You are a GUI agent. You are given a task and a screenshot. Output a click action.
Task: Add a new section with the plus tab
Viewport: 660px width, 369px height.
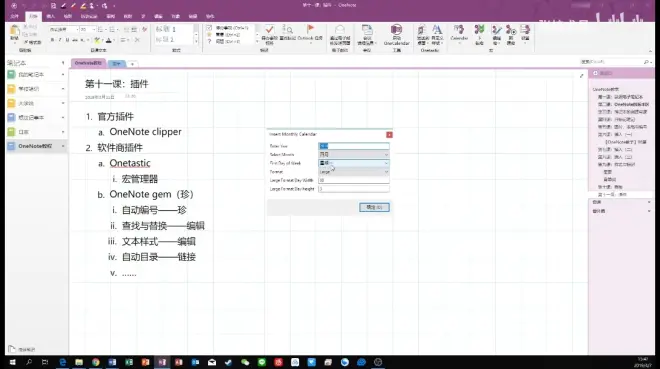[132, 64]
